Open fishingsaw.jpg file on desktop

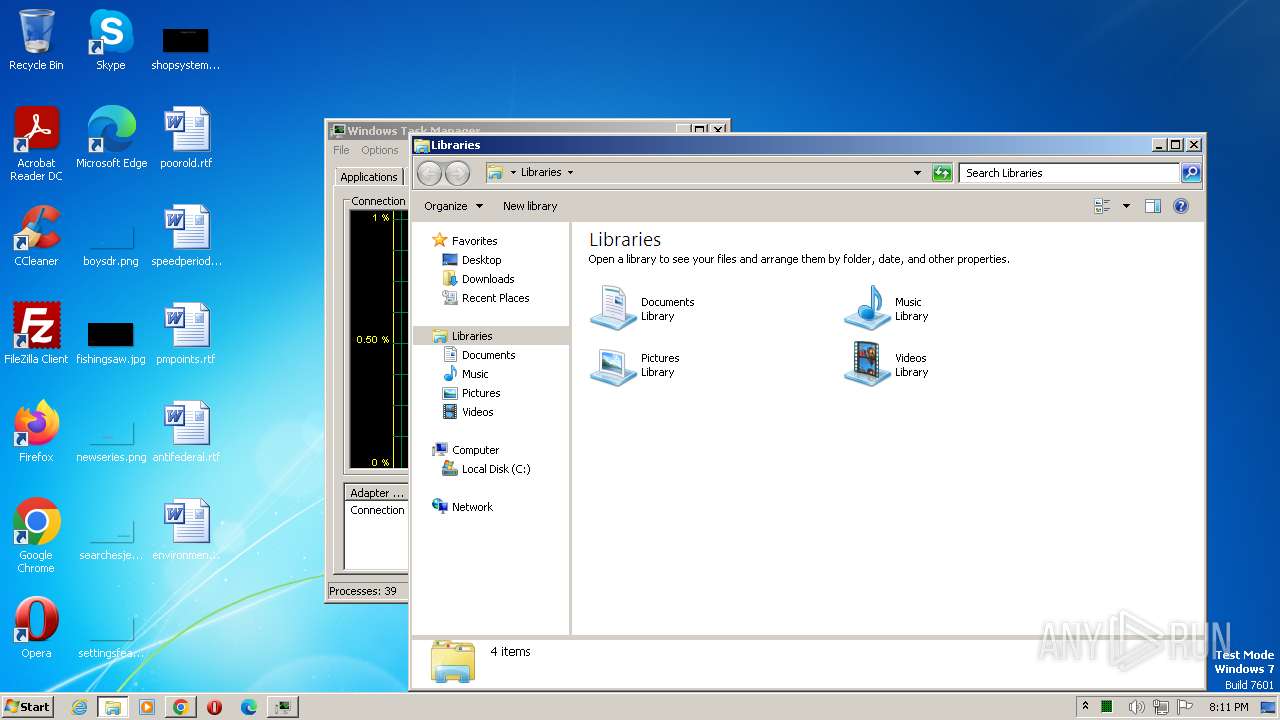pos(111,343)
